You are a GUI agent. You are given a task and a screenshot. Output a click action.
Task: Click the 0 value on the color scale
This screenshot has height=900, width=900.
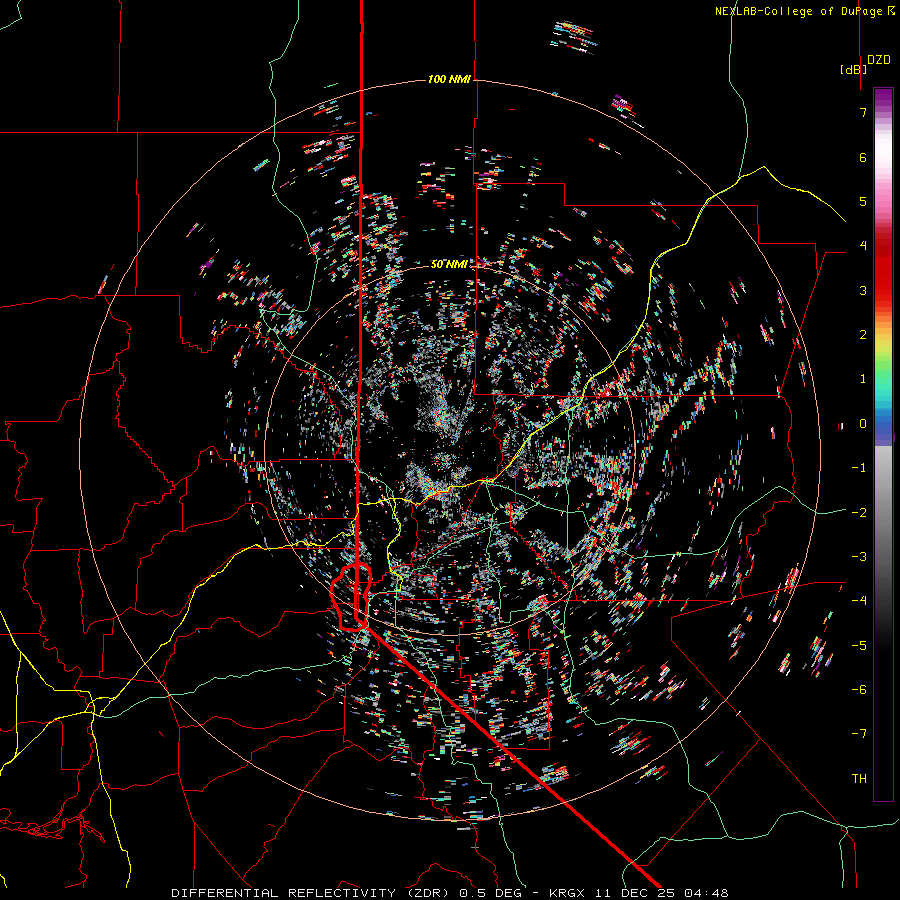click(863, 424)
